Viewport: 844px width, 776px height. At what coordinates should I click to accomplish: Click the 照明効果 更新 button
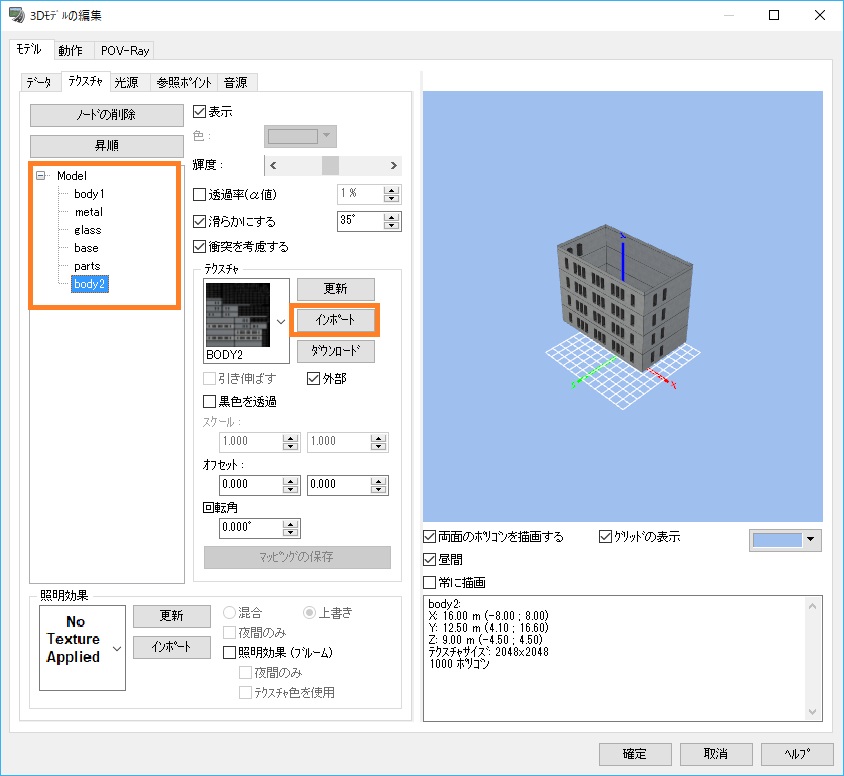pos(172,616)
